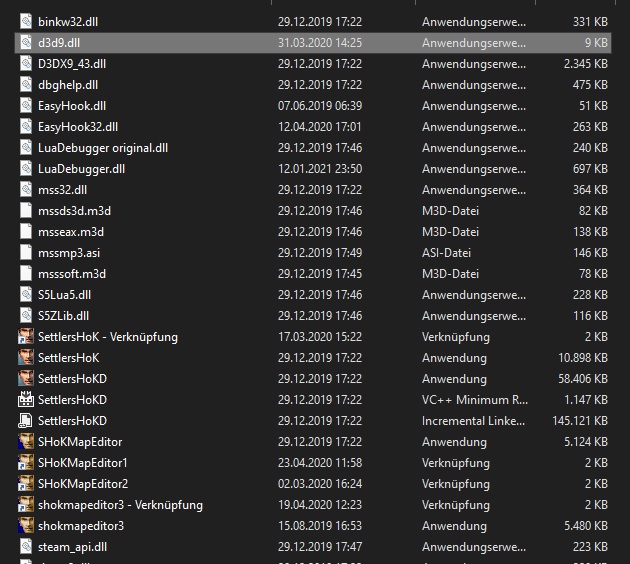Click the 145.121 KB size value
The image size is (630, 564).
click(x=579, y=420)
